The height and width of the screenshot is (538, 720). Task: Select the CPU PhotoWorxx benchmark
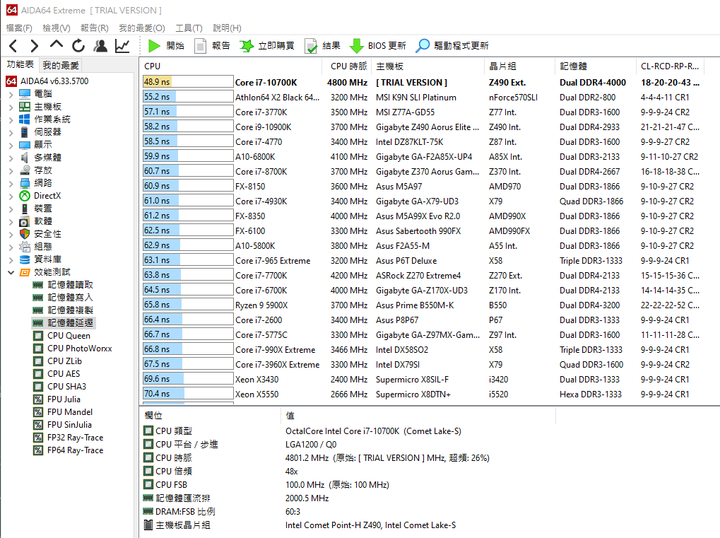coord(79,348)
